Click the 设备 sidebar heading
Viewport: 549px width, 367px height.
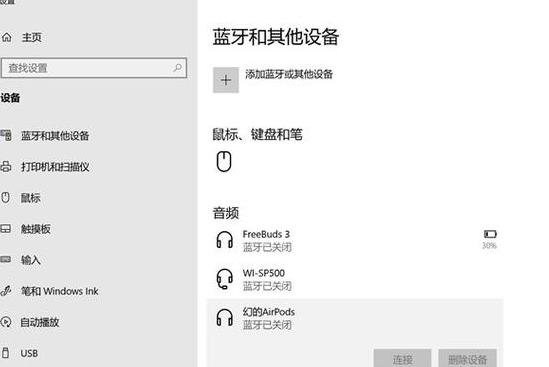[10, 98]
